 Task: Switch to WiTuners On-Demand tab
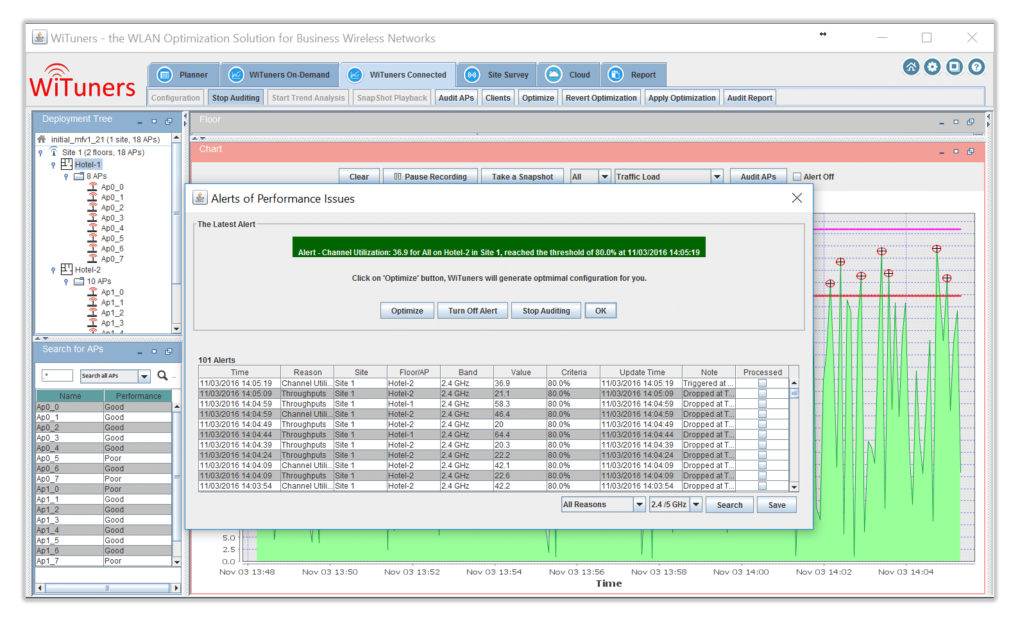279,75
